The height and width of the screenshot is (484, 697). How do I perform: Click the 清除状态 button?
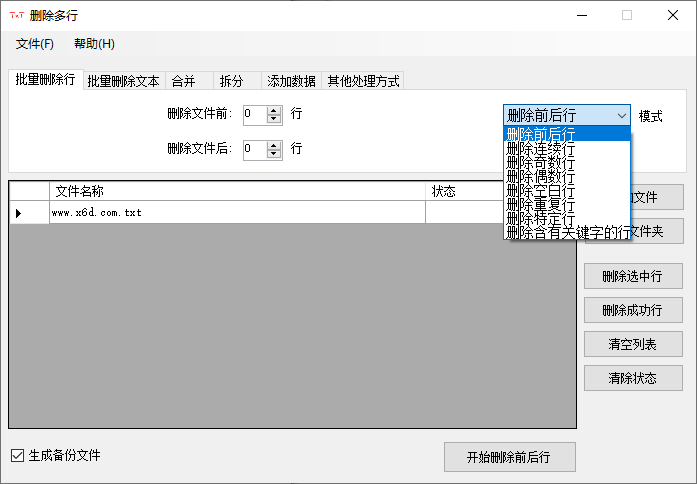coord(632,378)
